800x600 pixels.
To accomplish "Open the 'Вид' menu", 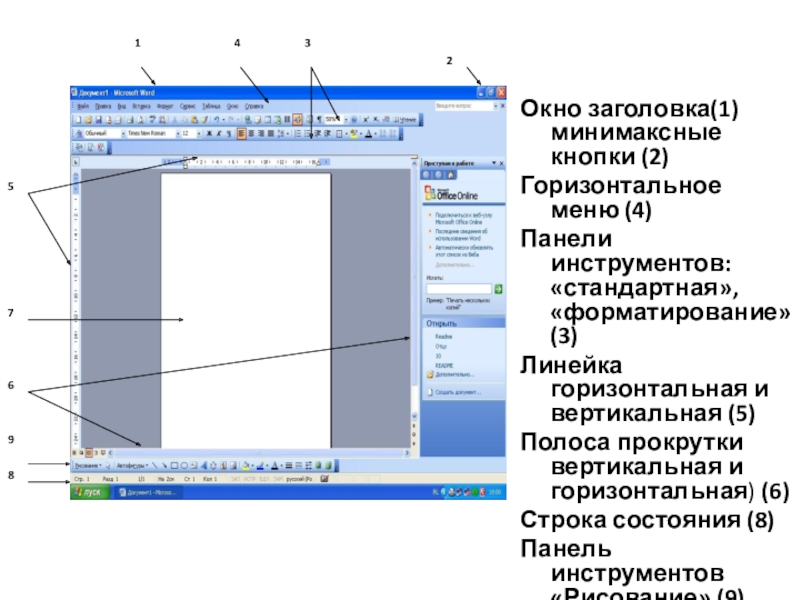I will (x=121, y=106).
